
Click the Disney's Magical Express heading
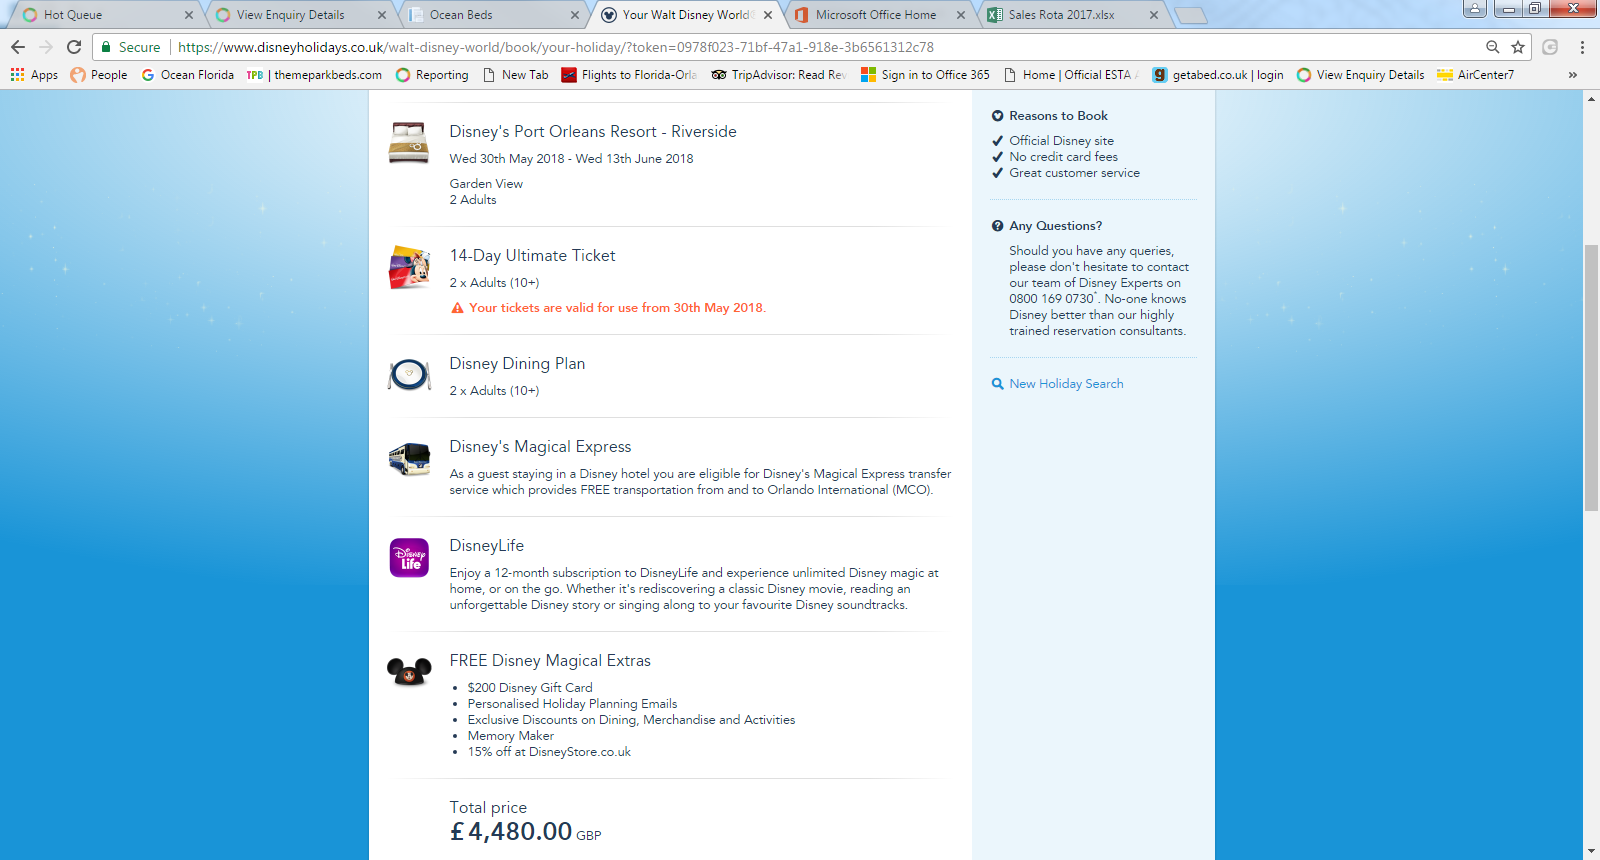540,447
